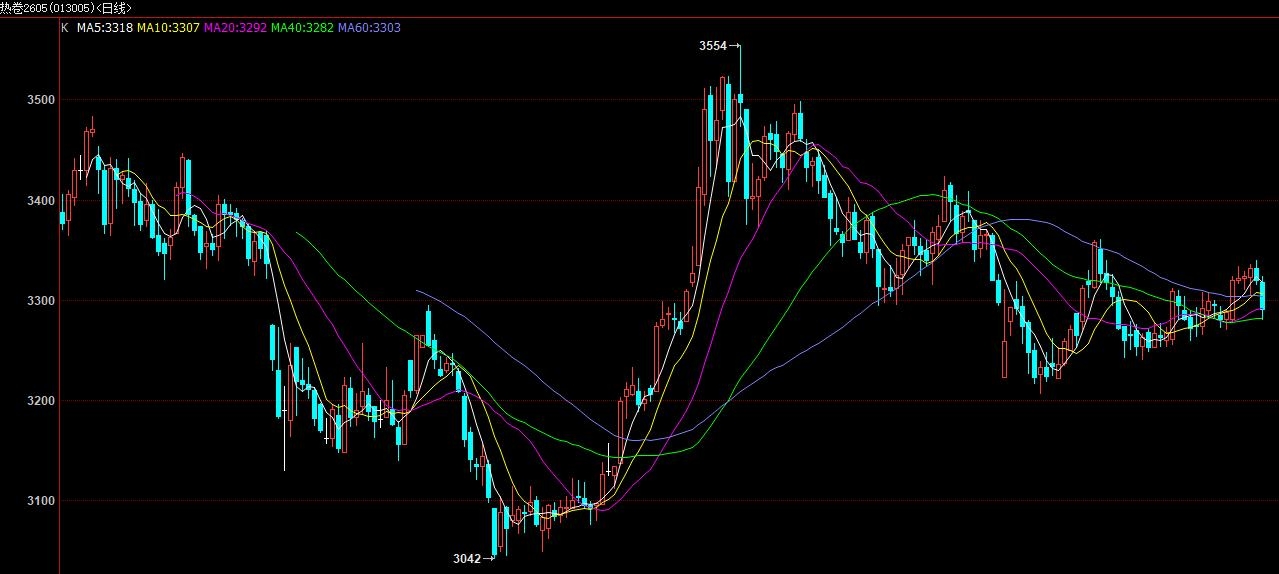Click the arrow beside the 3042 label
The image size is (1279, 574).
coord(489,558)
